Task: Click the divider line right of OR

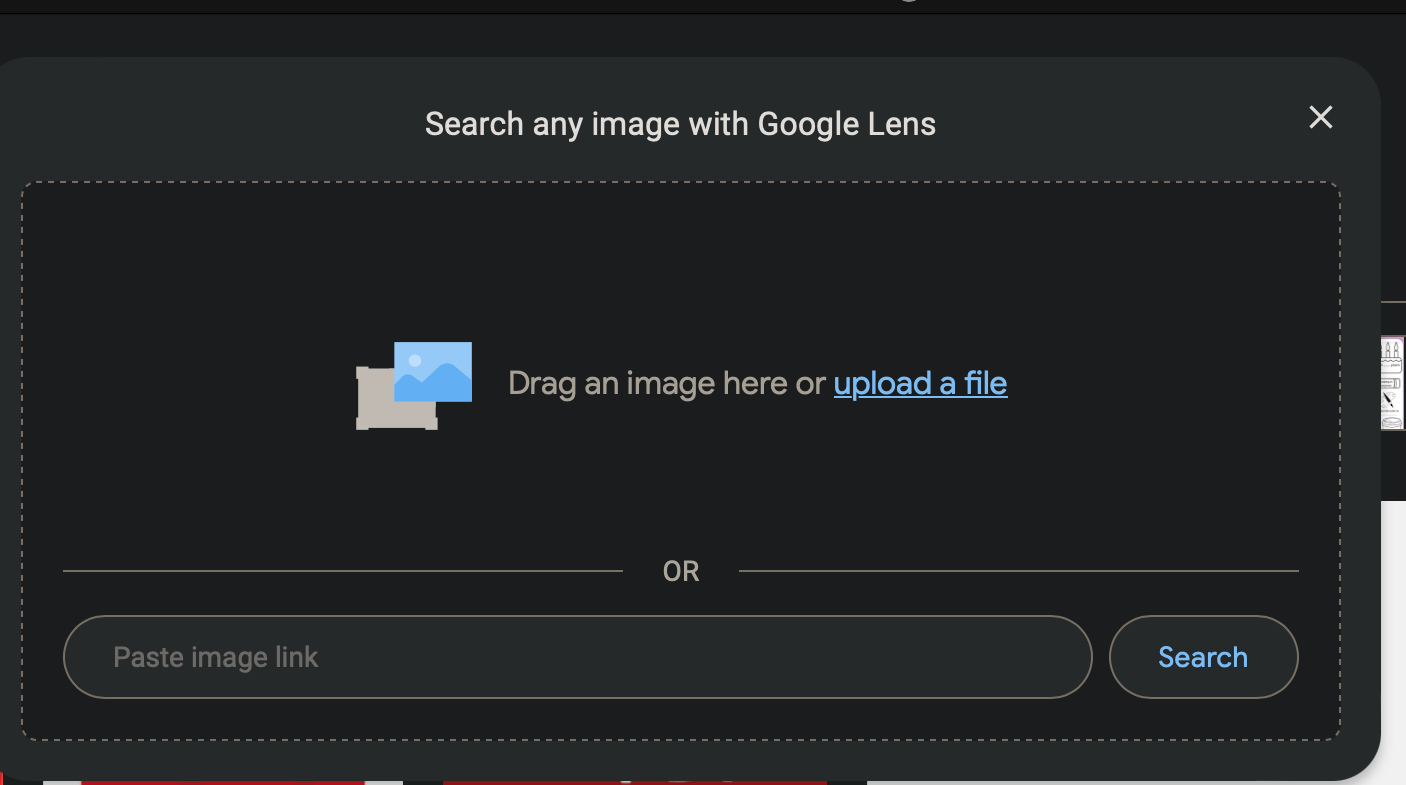Action: pyautogui.click(x=1018, y=571)
